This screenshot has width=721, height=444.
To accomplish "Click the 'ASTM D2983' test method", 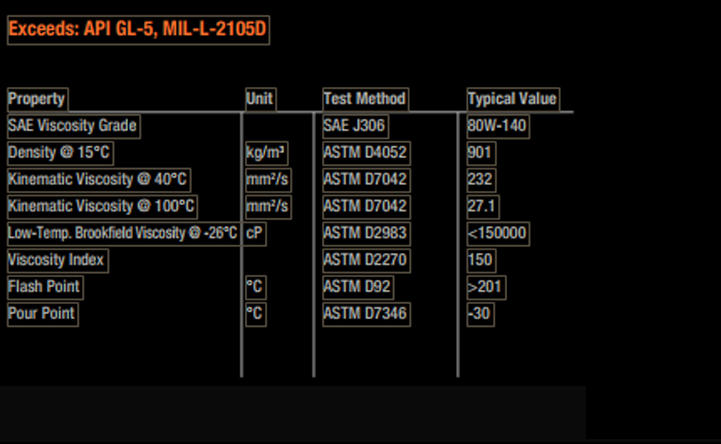I will pos(365,234).
